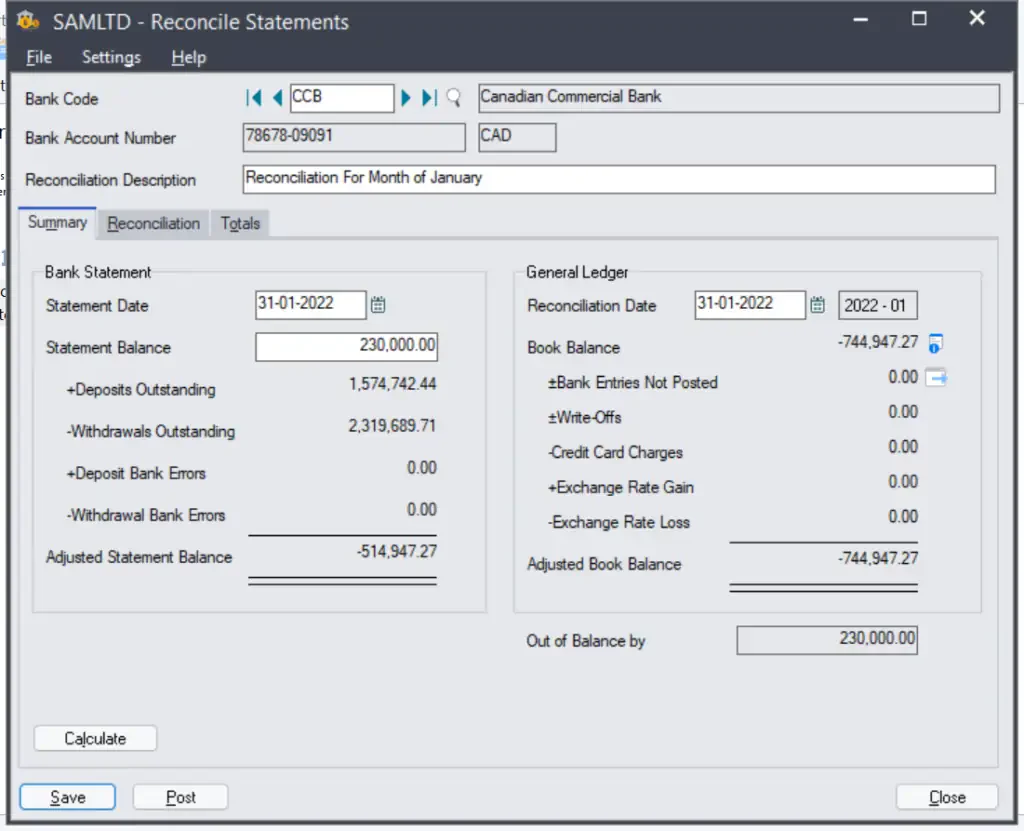Image resolution: width=1024 pixels, height=831 pixels.
Task: Click the Adjusted Statement Balance value -514,947.27
Action: (396, 551)
